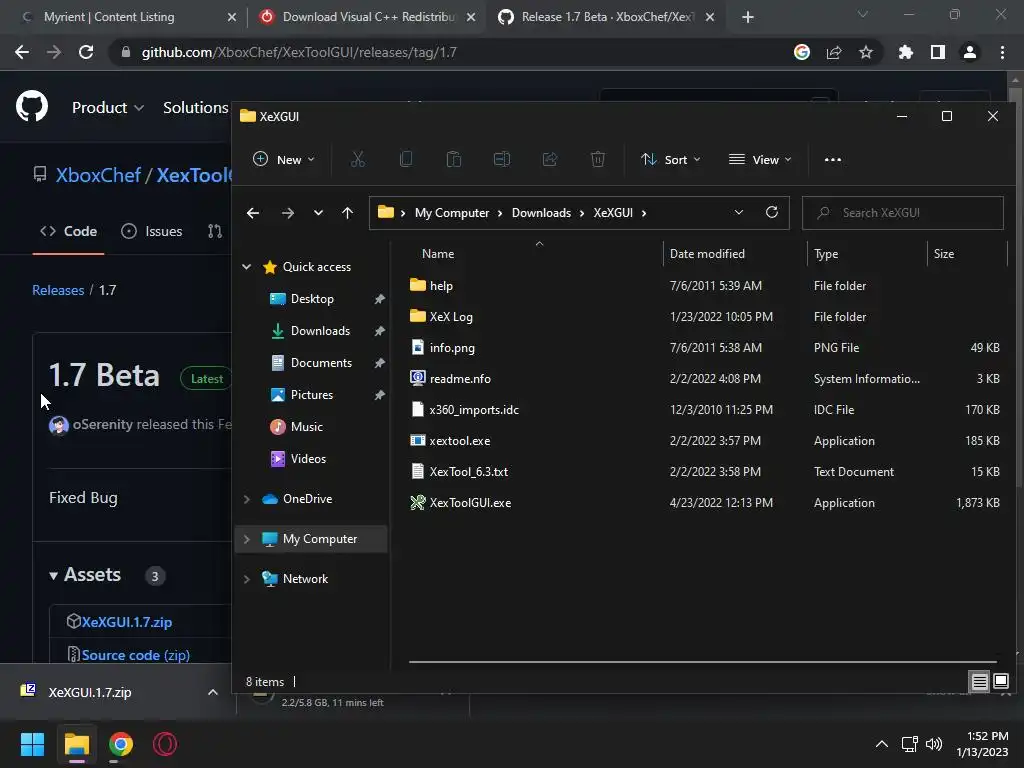This screenshot has width=1024, height=768.
Task: Open Opera browser from the taskbar
Action: click(x=165, y=744)
